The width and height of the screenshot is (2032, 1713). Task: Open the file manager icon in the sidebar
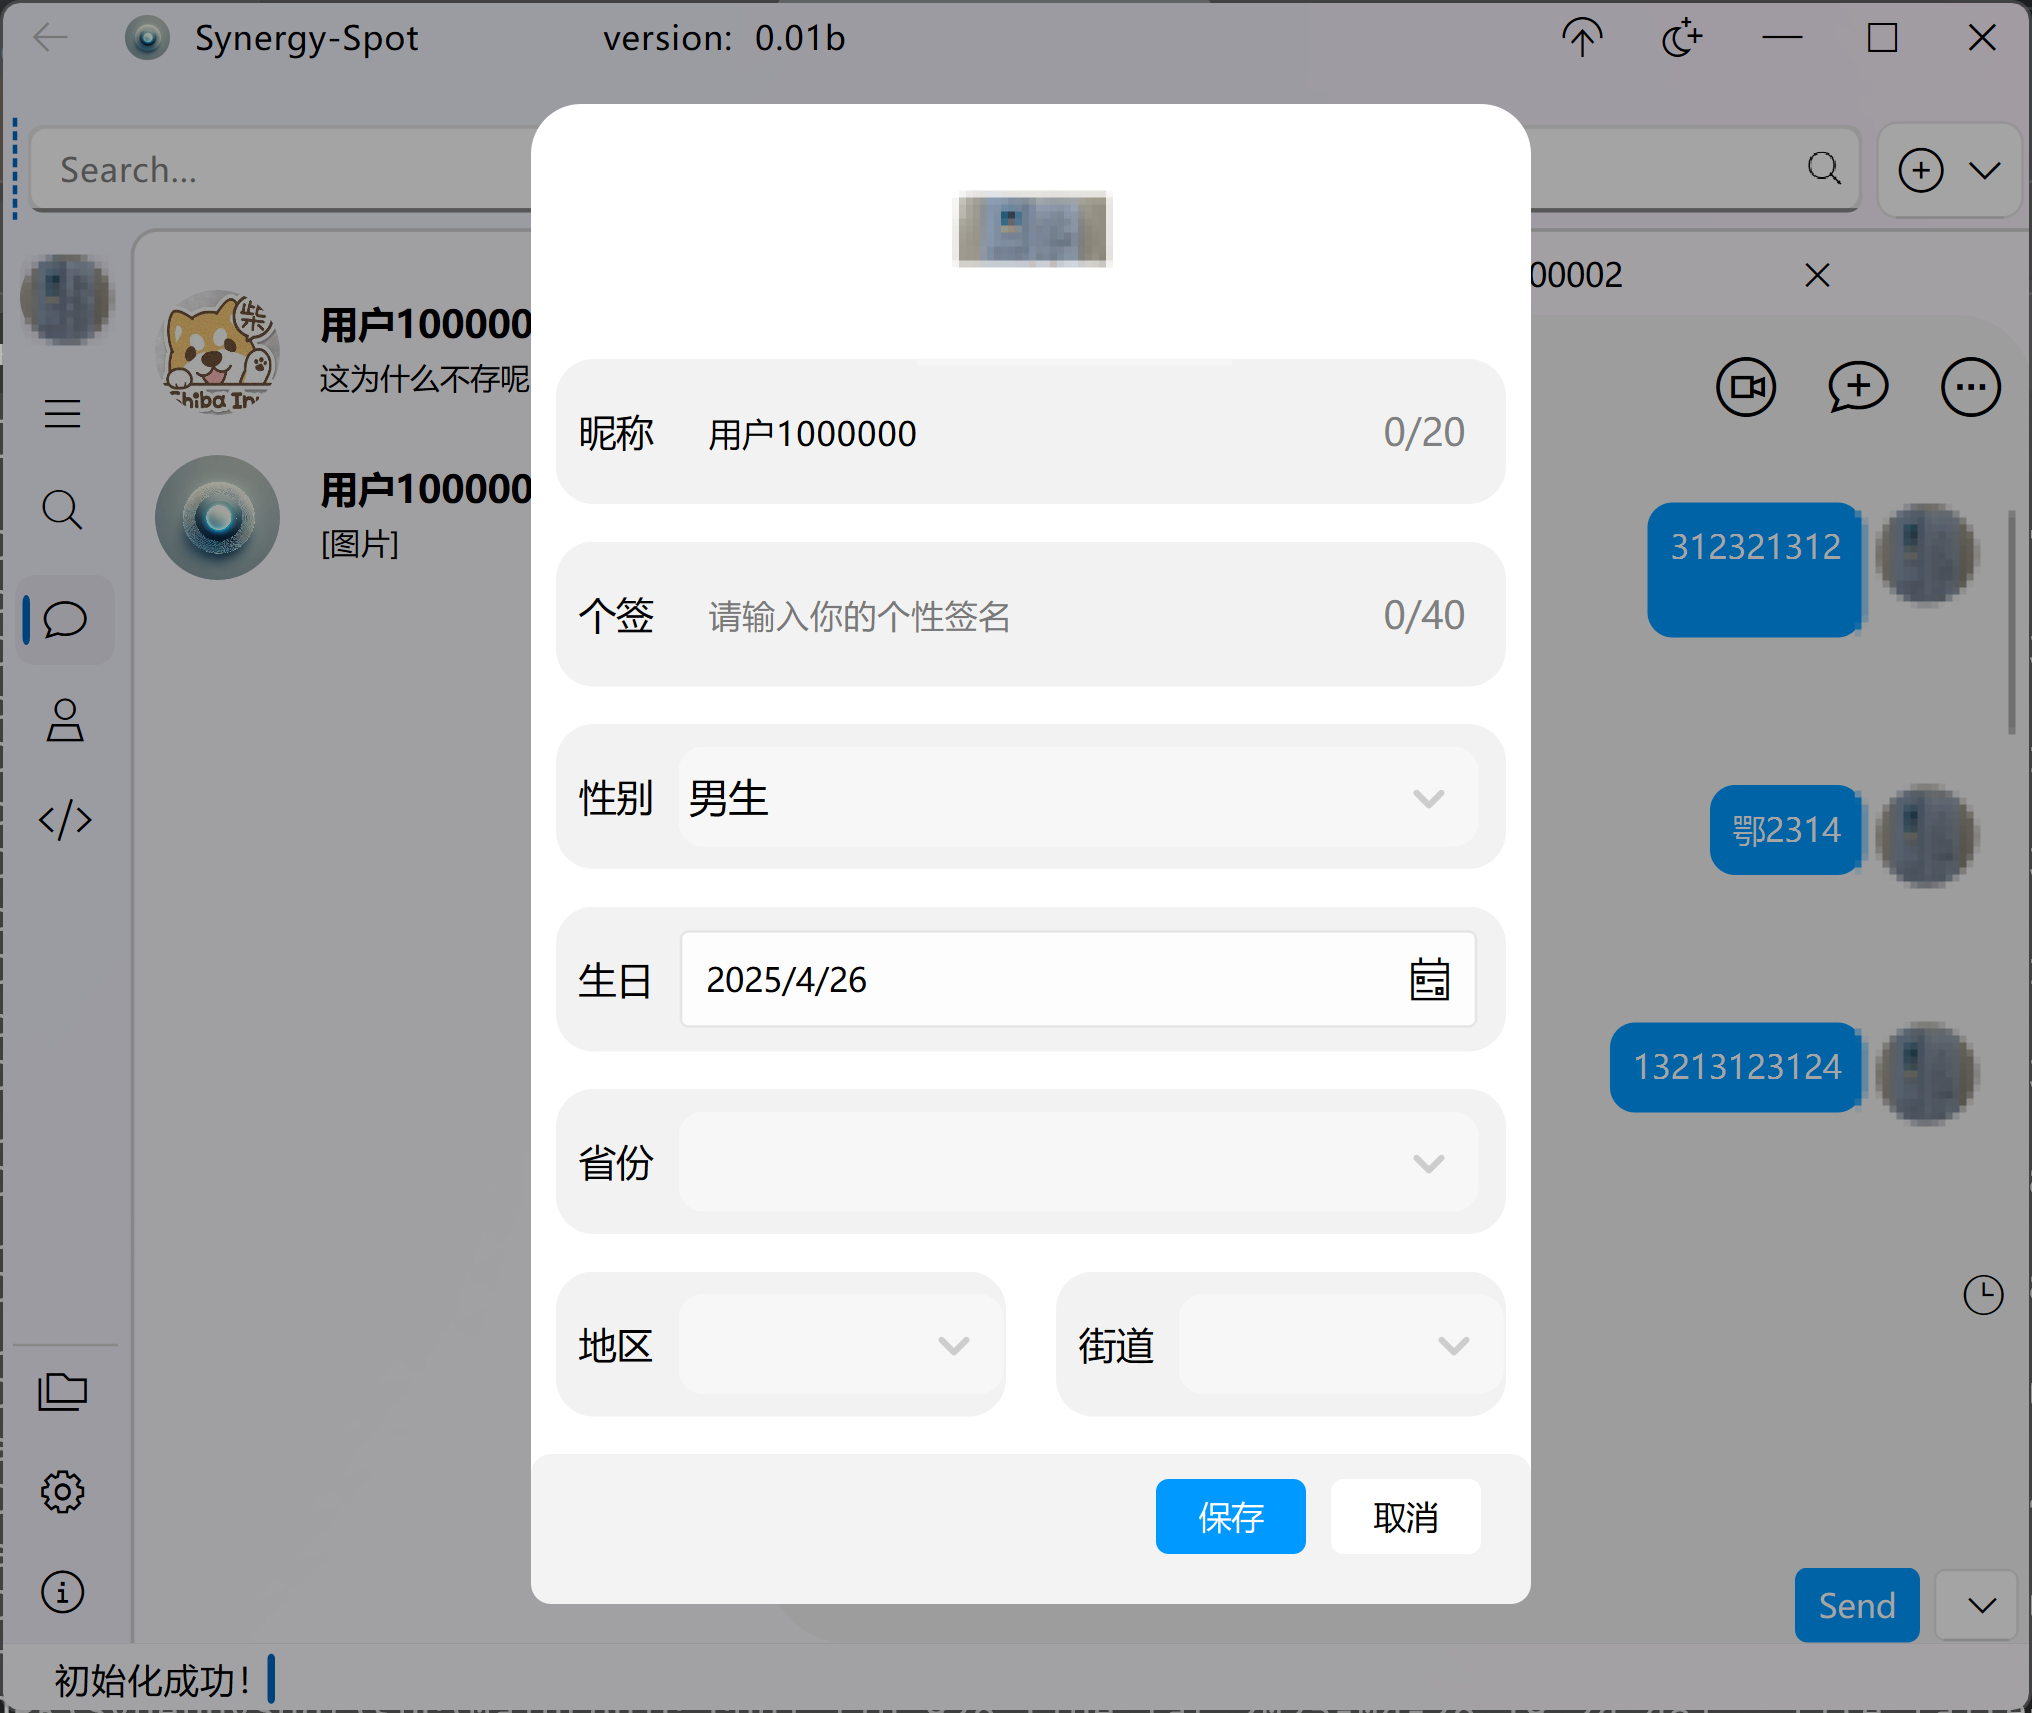tap(63, 1392)
